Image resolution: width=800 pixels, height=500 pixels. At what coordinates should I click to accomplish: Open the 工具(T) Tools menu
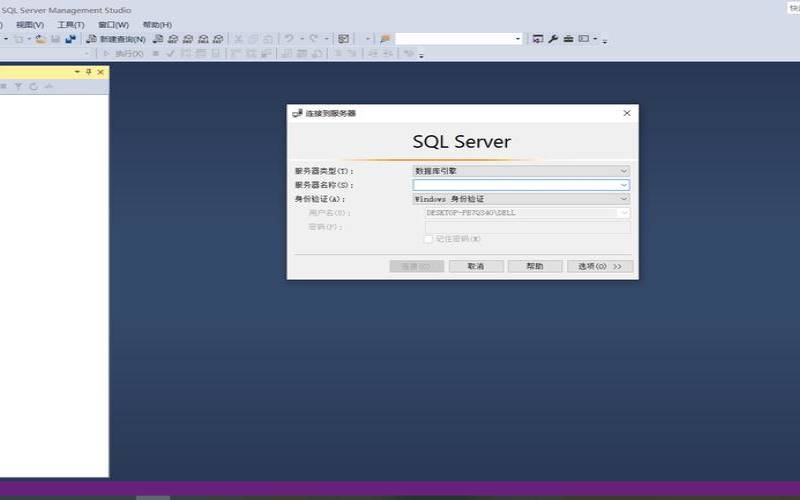pyautogui.click(x=71, y=24)
